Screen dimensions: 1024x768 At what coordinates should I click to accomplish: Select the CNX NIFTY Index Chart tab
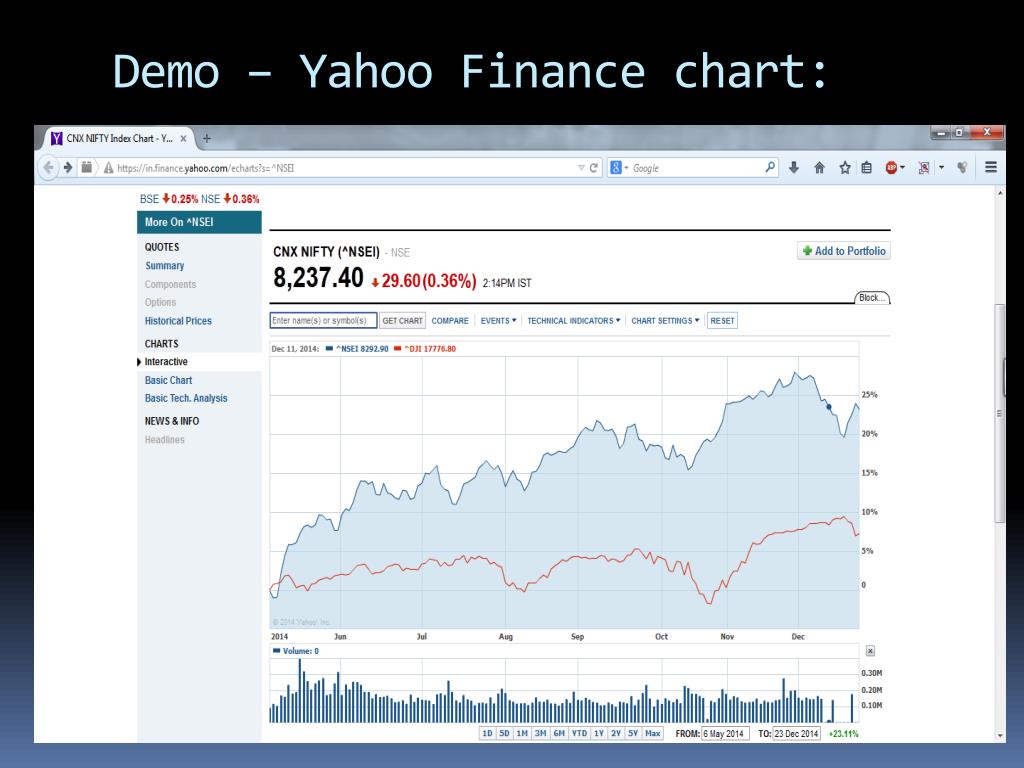(119, 138)
